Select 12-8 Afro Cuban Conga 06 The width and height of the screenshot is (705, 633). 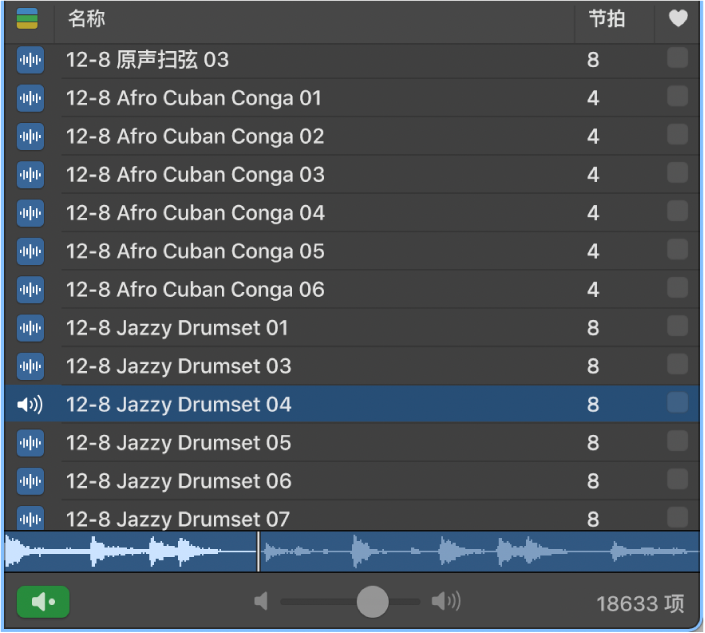point(195,290)
